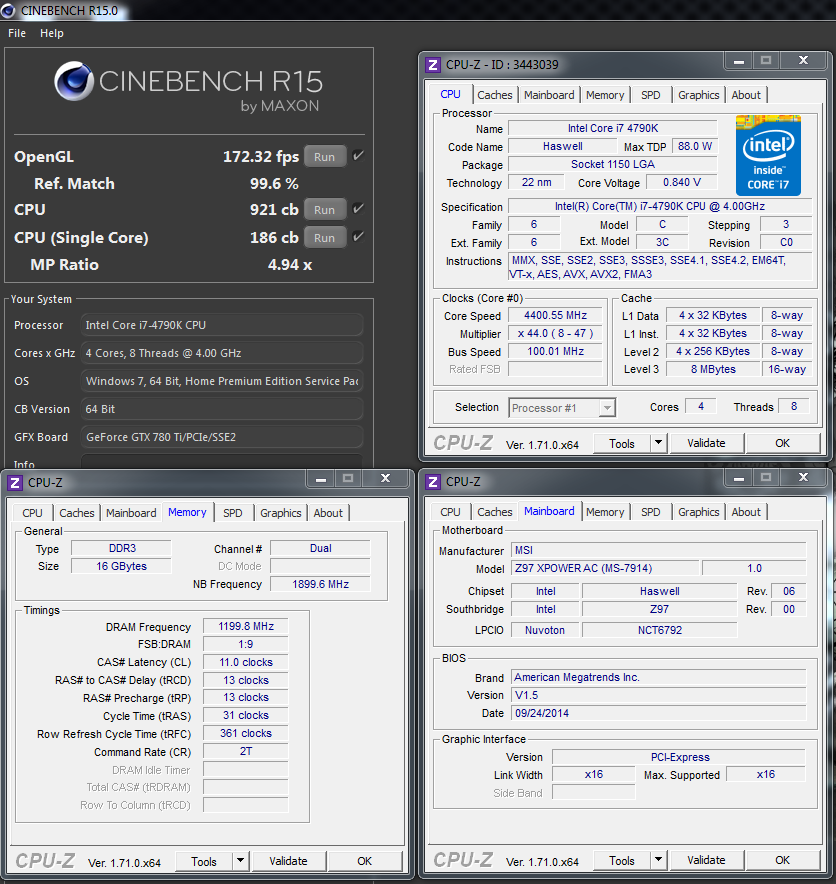Screen dimensions: 836x884
Task: Open Tools dropdown arrow in CPU-Z Memory window
Action: [x=240, y=861]
